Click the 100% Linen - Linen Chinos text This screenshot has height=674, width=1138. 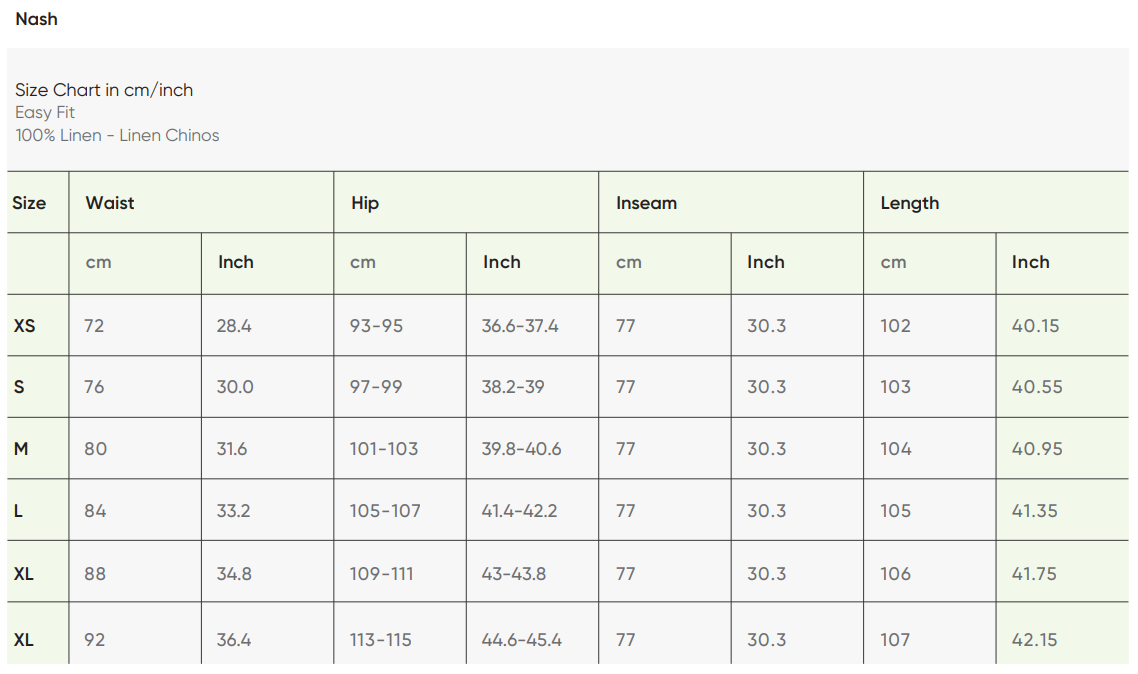[117, 135]
